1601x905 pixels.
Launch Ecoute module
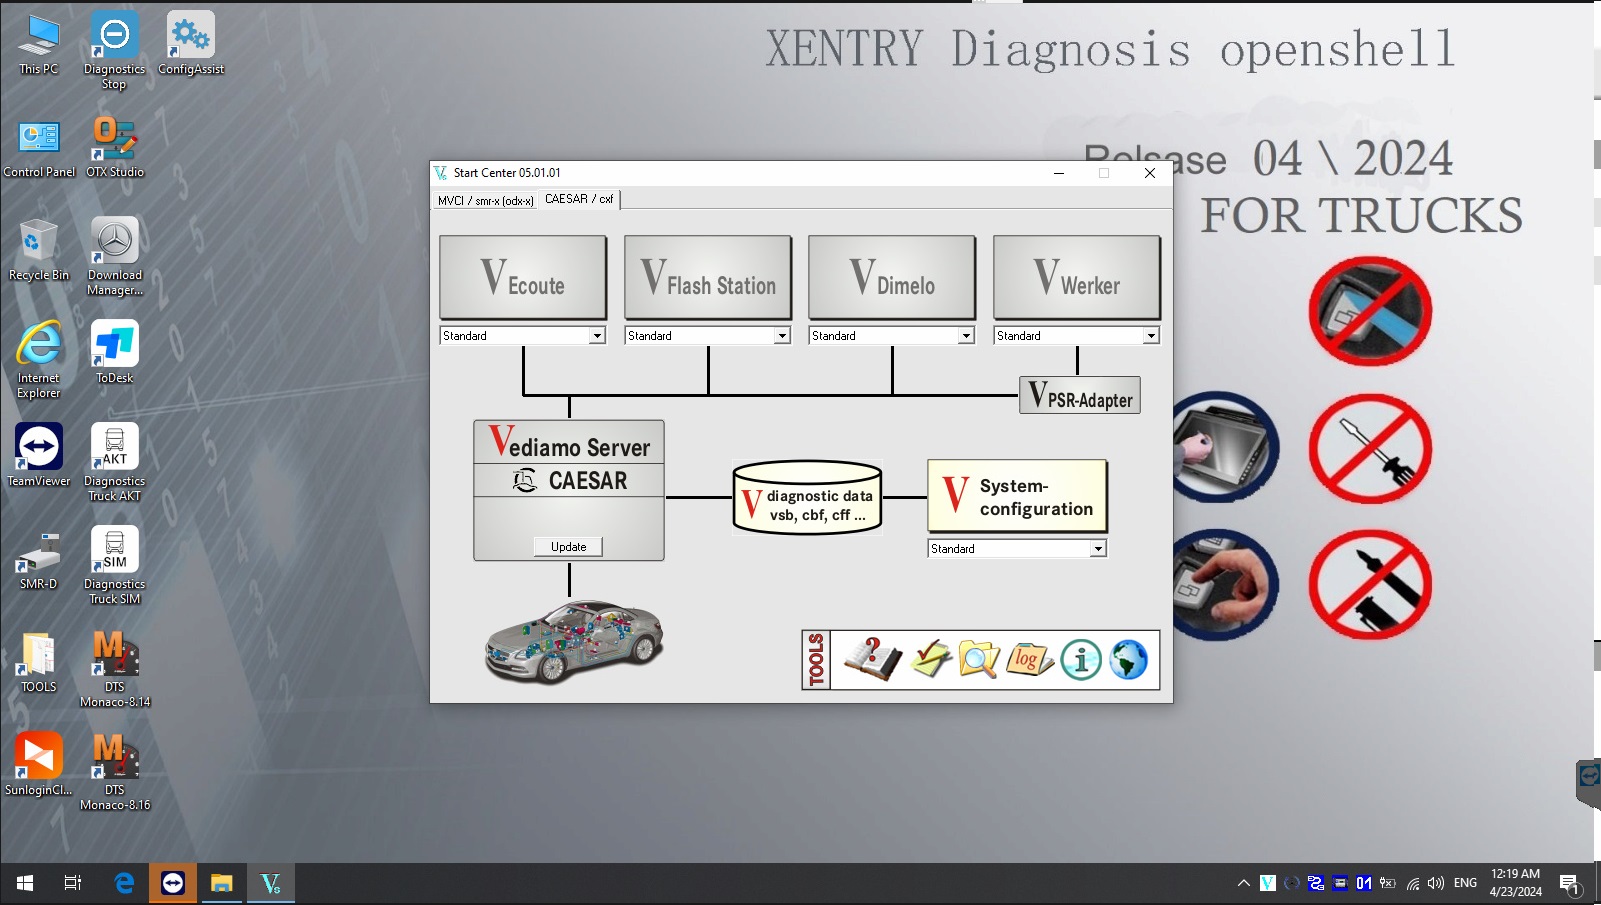tap(523, 277)
